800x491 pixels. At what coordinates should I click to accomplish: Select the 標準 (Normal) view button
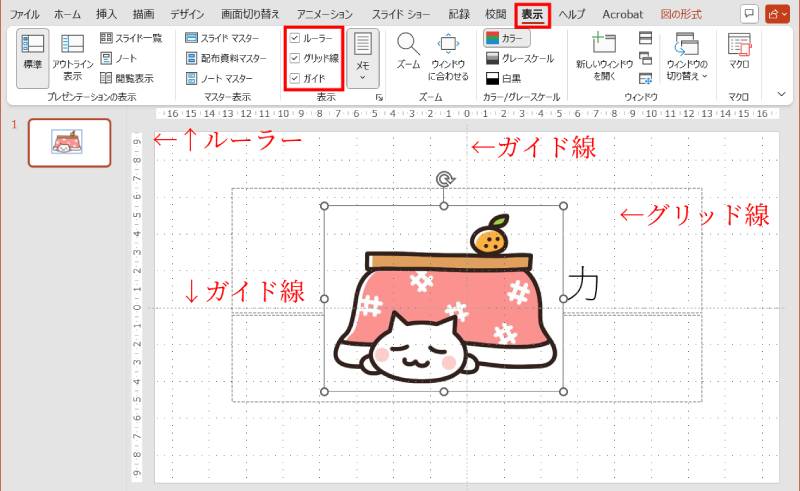point(33,58)
